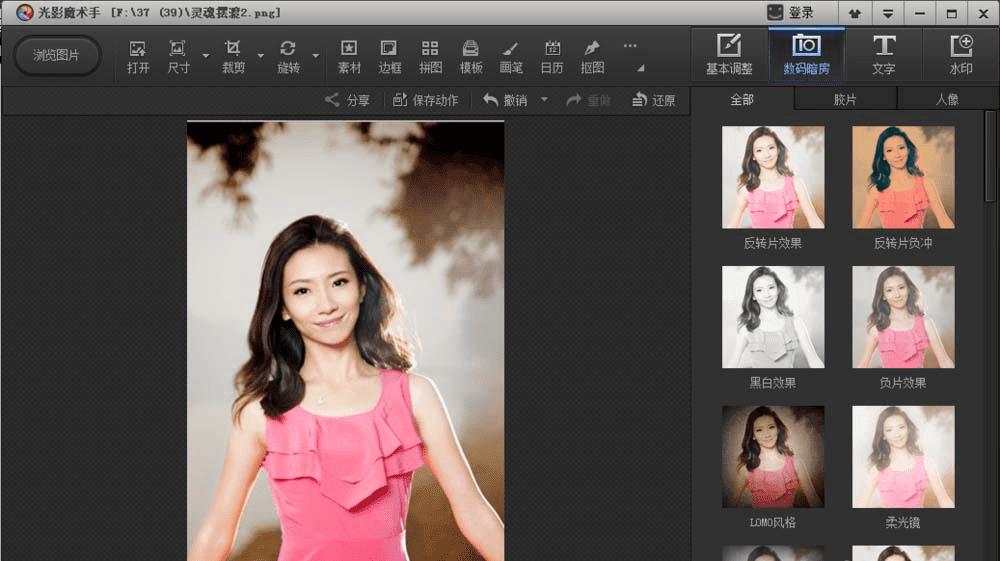Apply the 黑白效果 filter thumbnail
This screenshot has width=1000, height=561.
point(773,317)
